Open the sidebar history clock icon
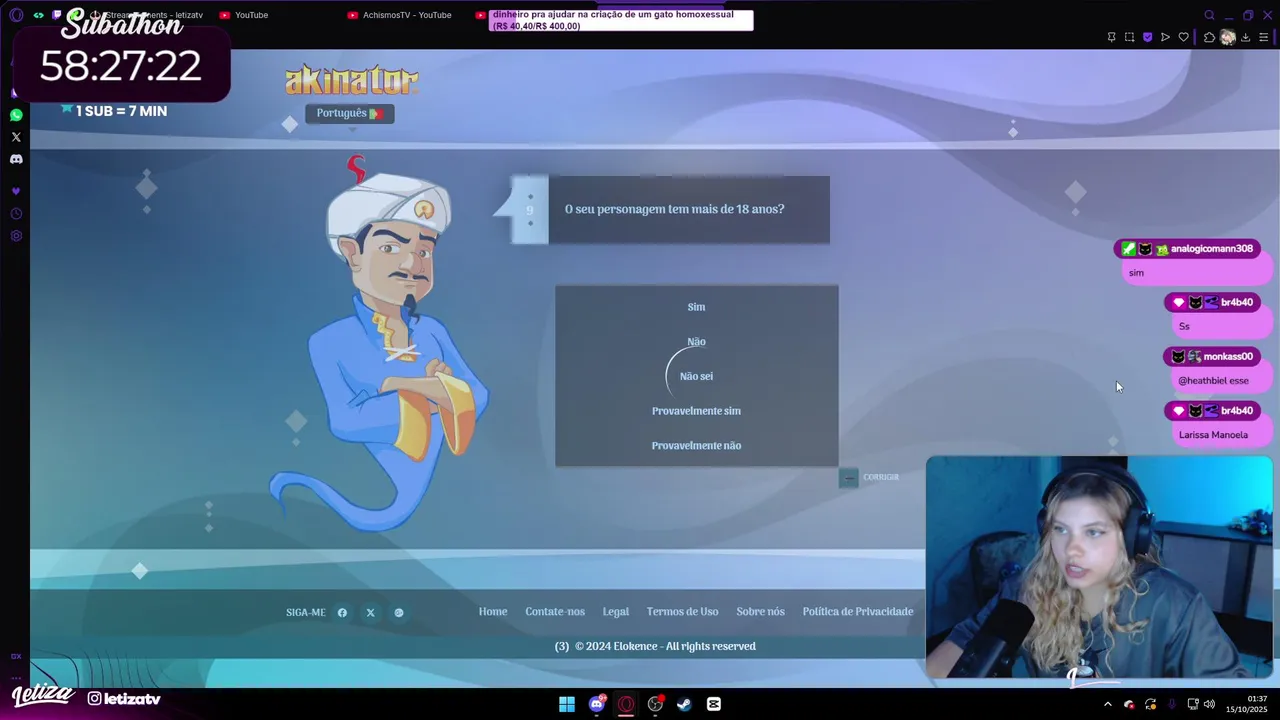The width and height of the screenshot is (1280, 720). [x=16, y=214]
